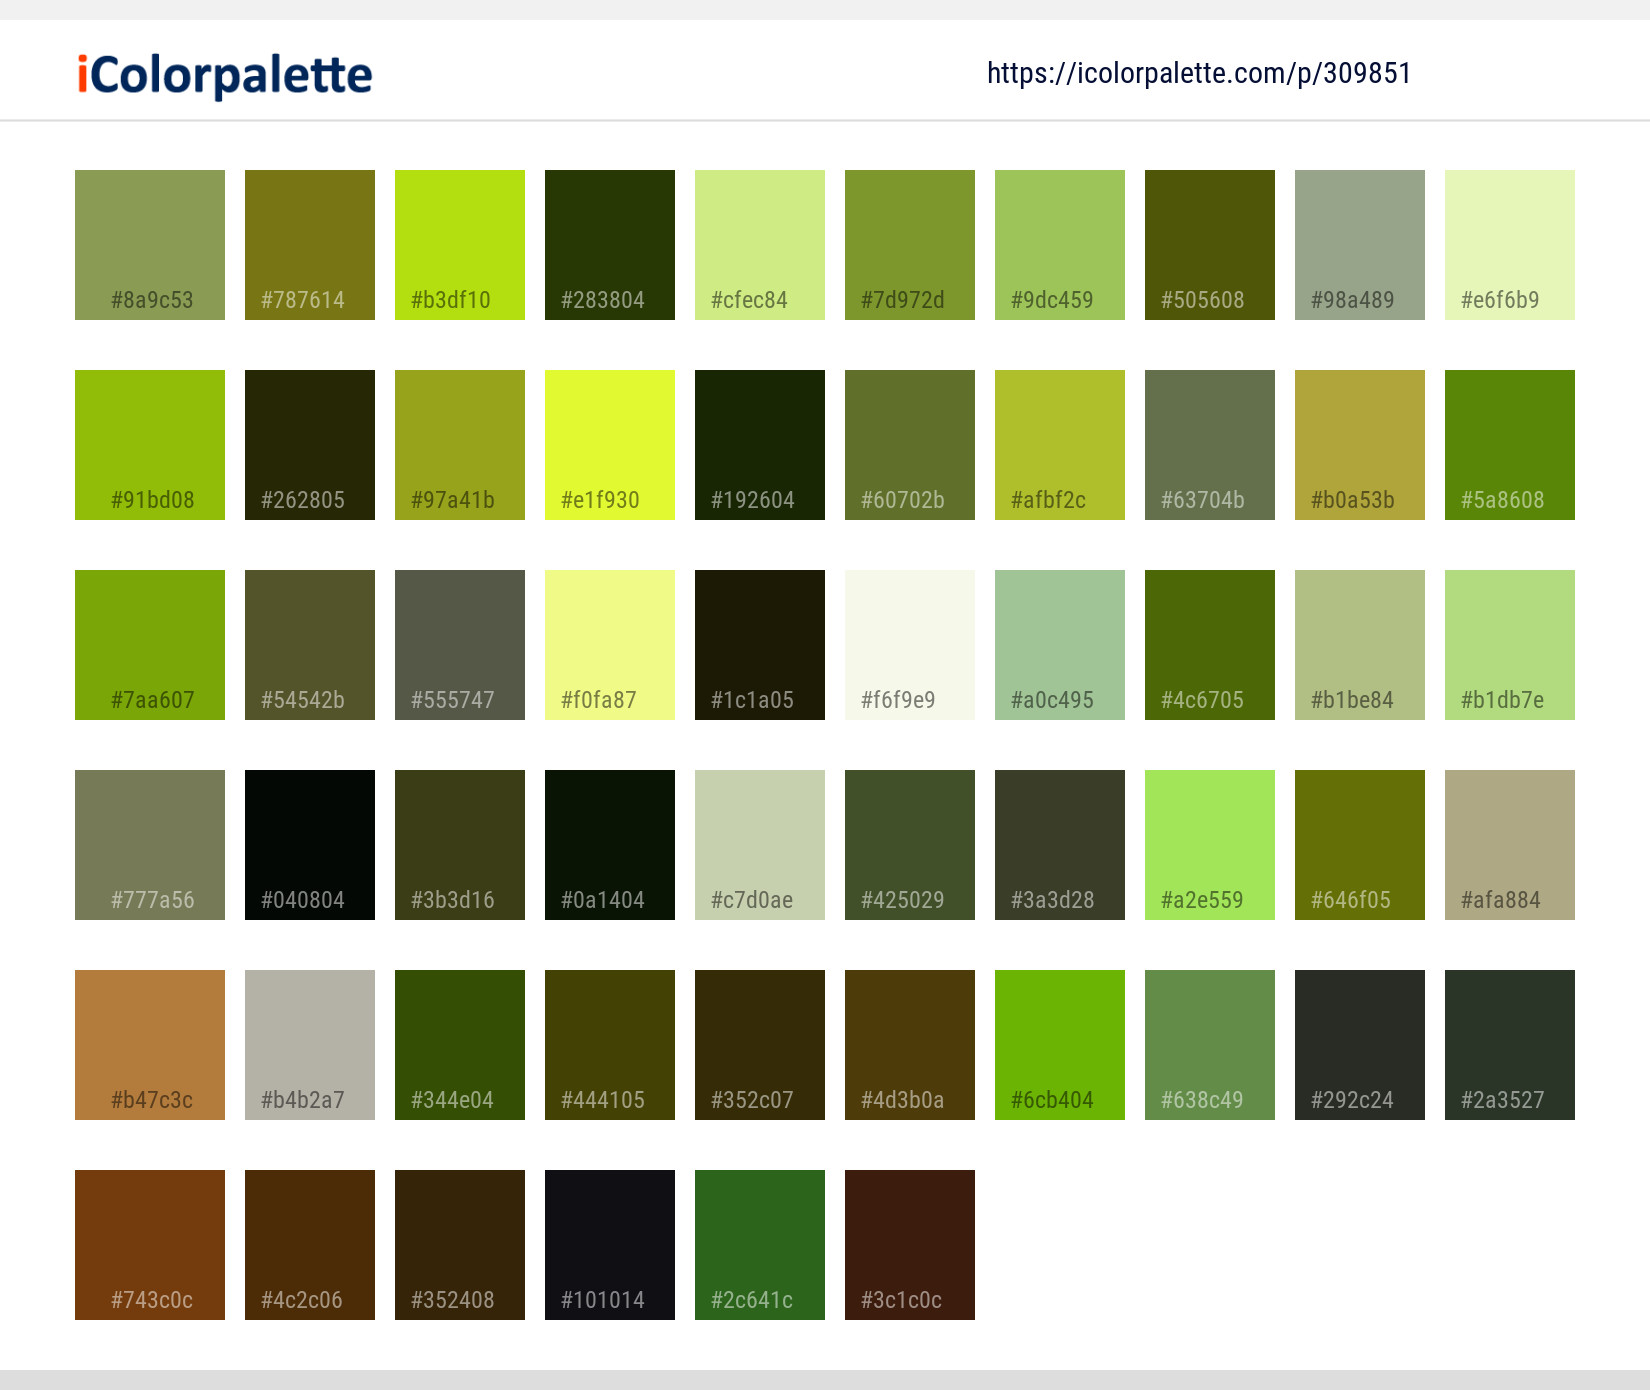Select the #5a8608 green swatch
Viewport: 1650px width, 1390px height.
(1510, 445)
